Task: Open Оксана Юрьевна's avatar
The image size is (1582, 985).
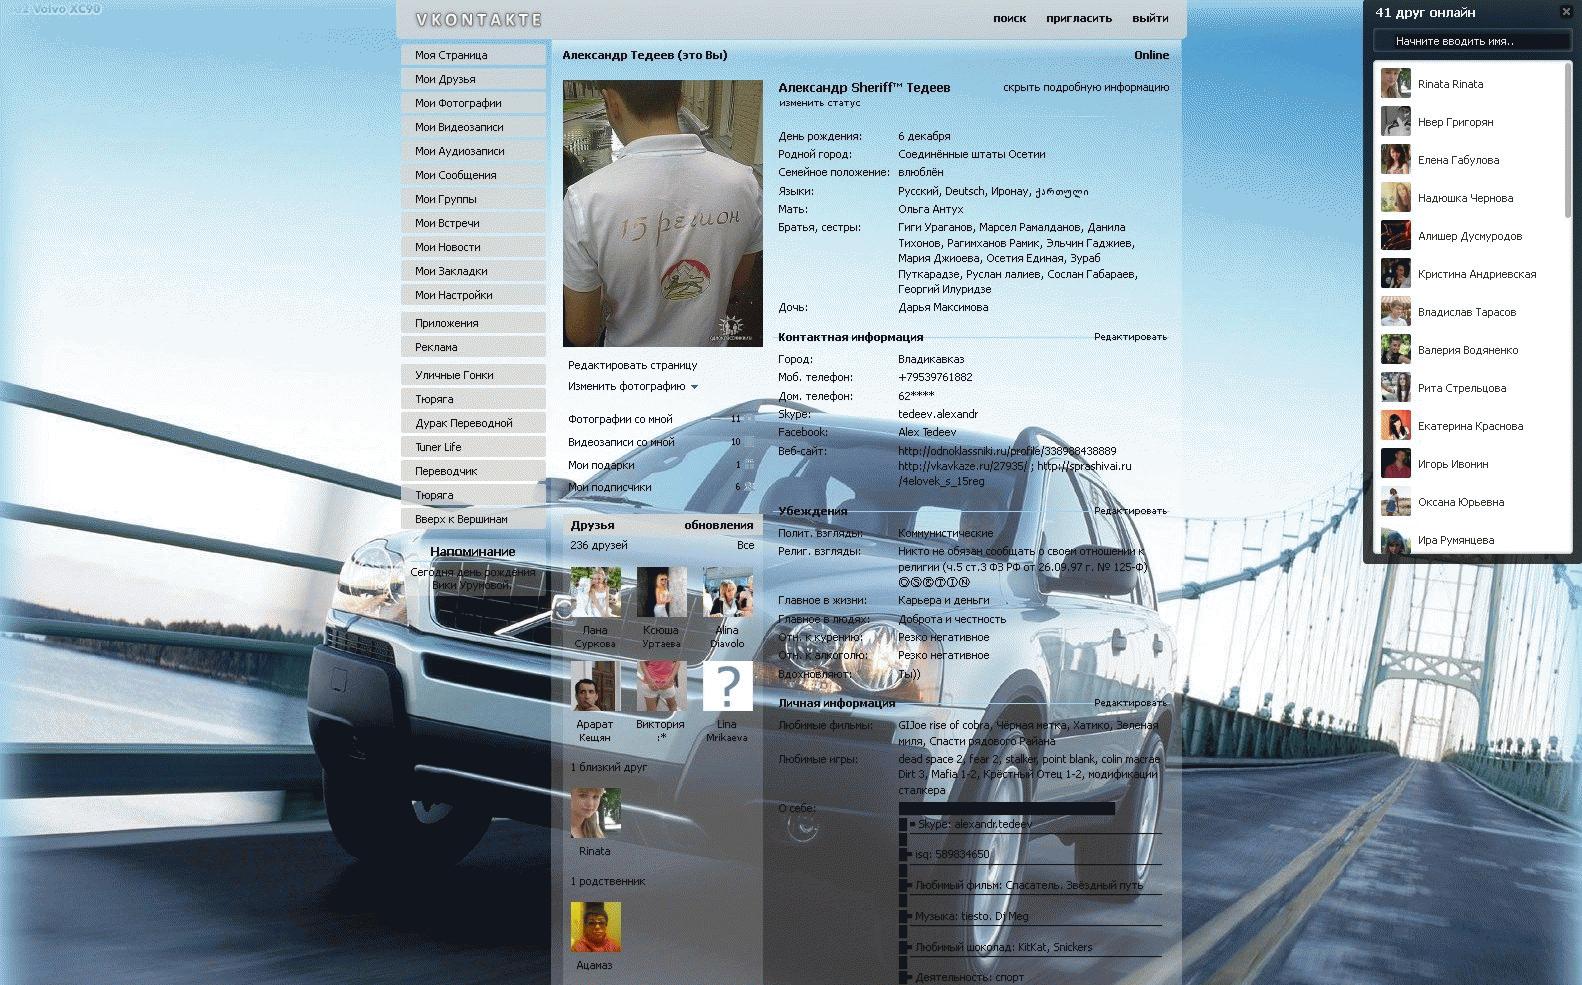Action: pos(1396,501)
